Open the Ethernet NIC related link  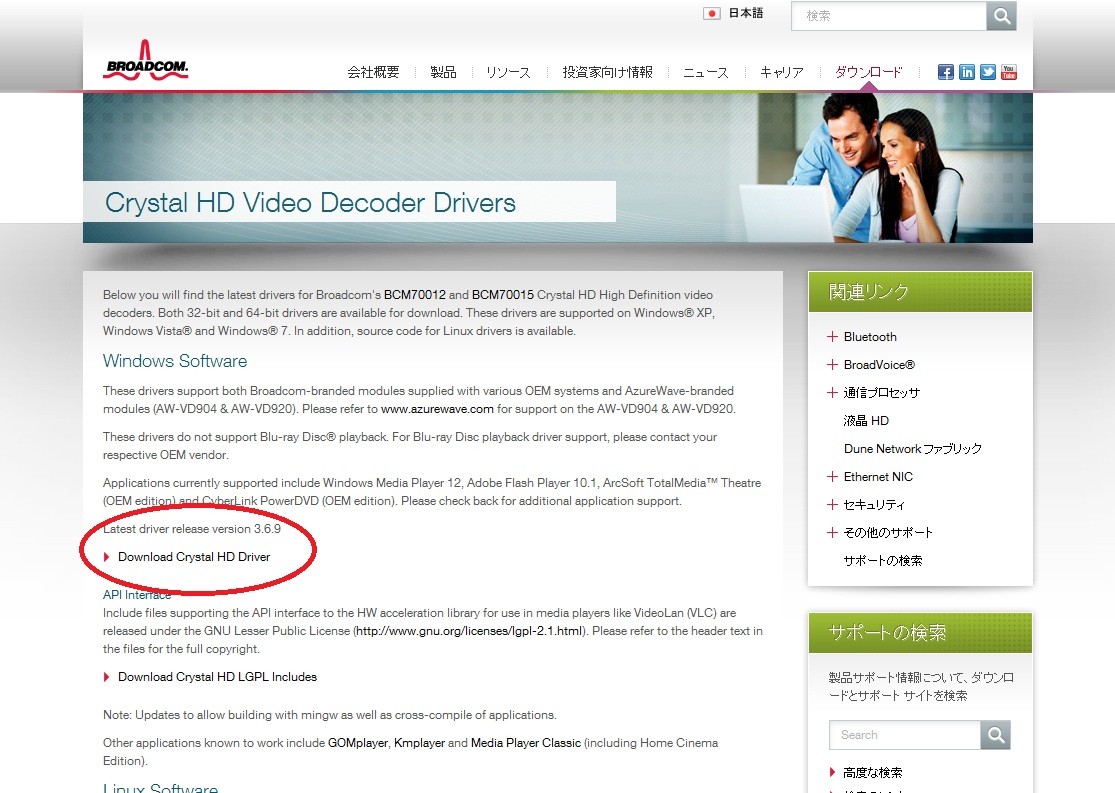pos(878,477)
